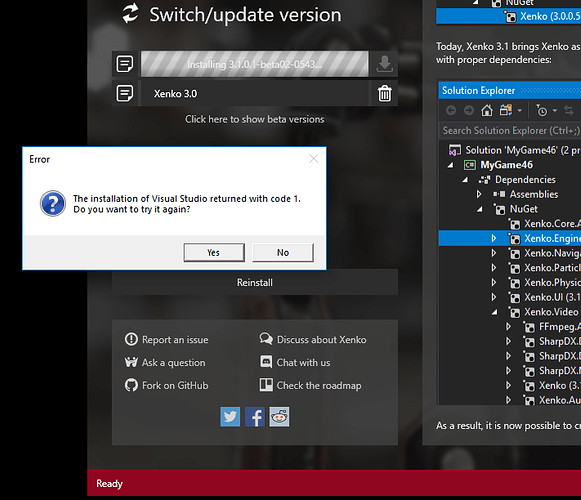Select Xenko.Core package item
The width and height of the screenshot is (581, 500).
552,224
